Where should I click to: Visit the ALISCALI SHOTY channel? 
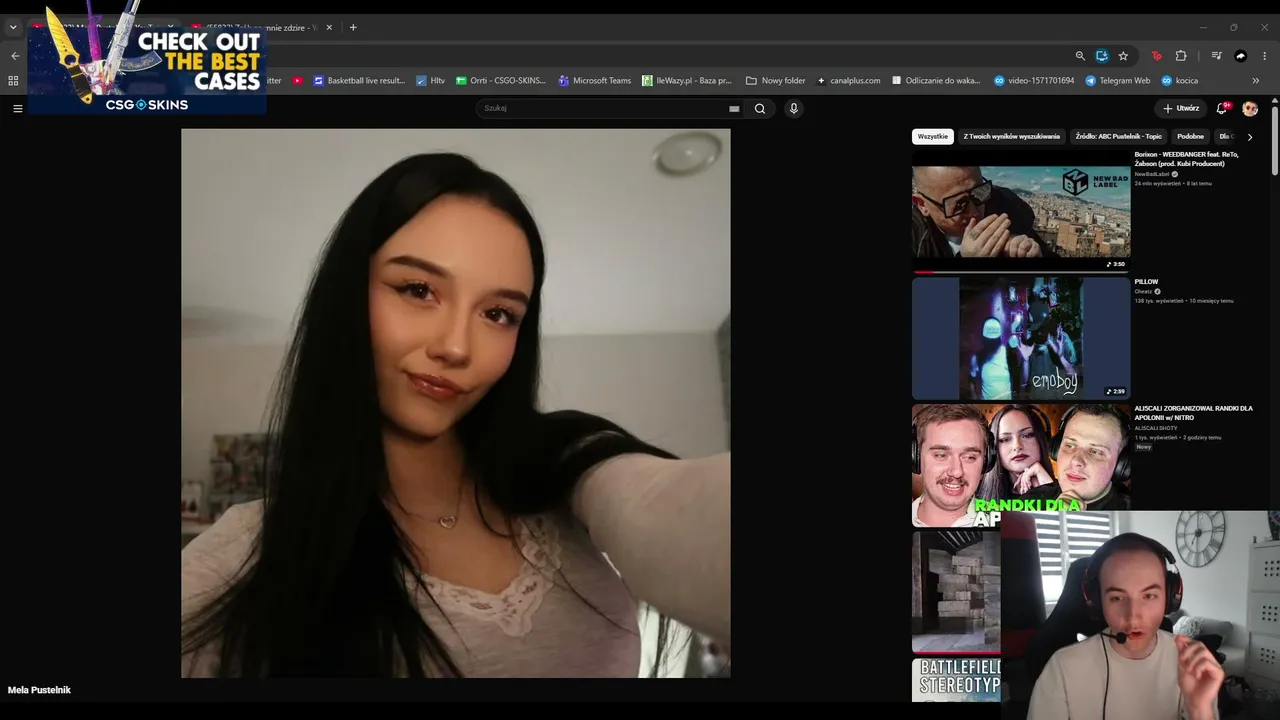tap(1155, 428)
